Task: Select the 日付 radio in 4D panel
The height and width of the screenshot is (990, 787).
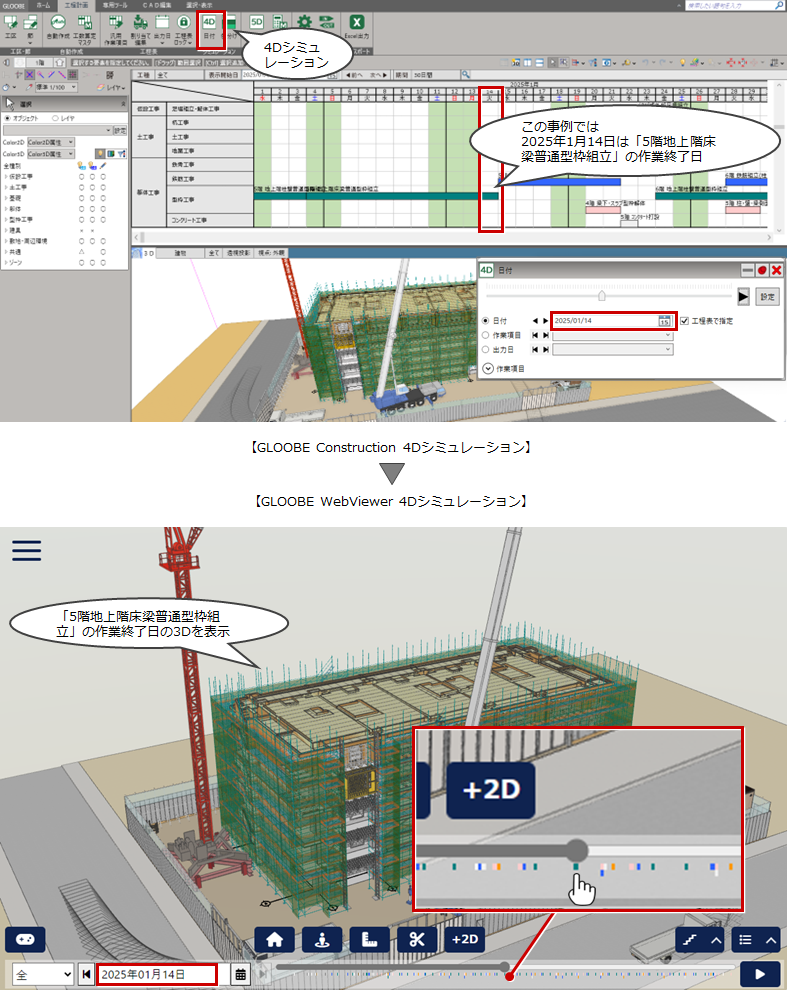Action: [486, 321]
